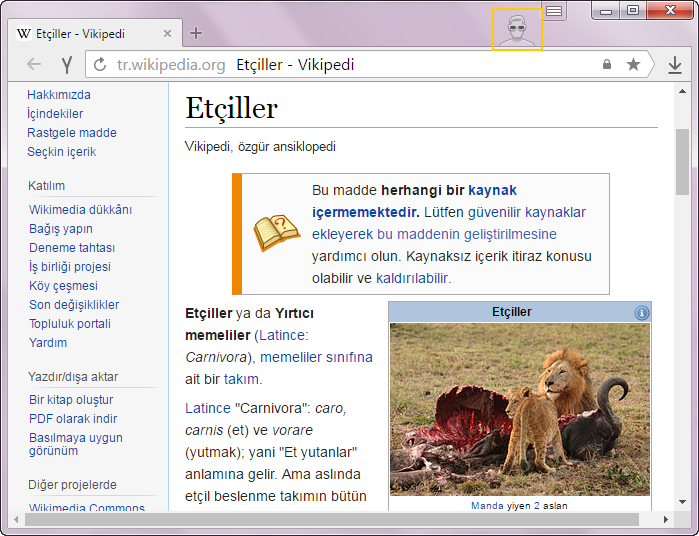Open Basılmaya uygun görünüm link
Screen dimensions: 699x536
[x=76, y=444]
